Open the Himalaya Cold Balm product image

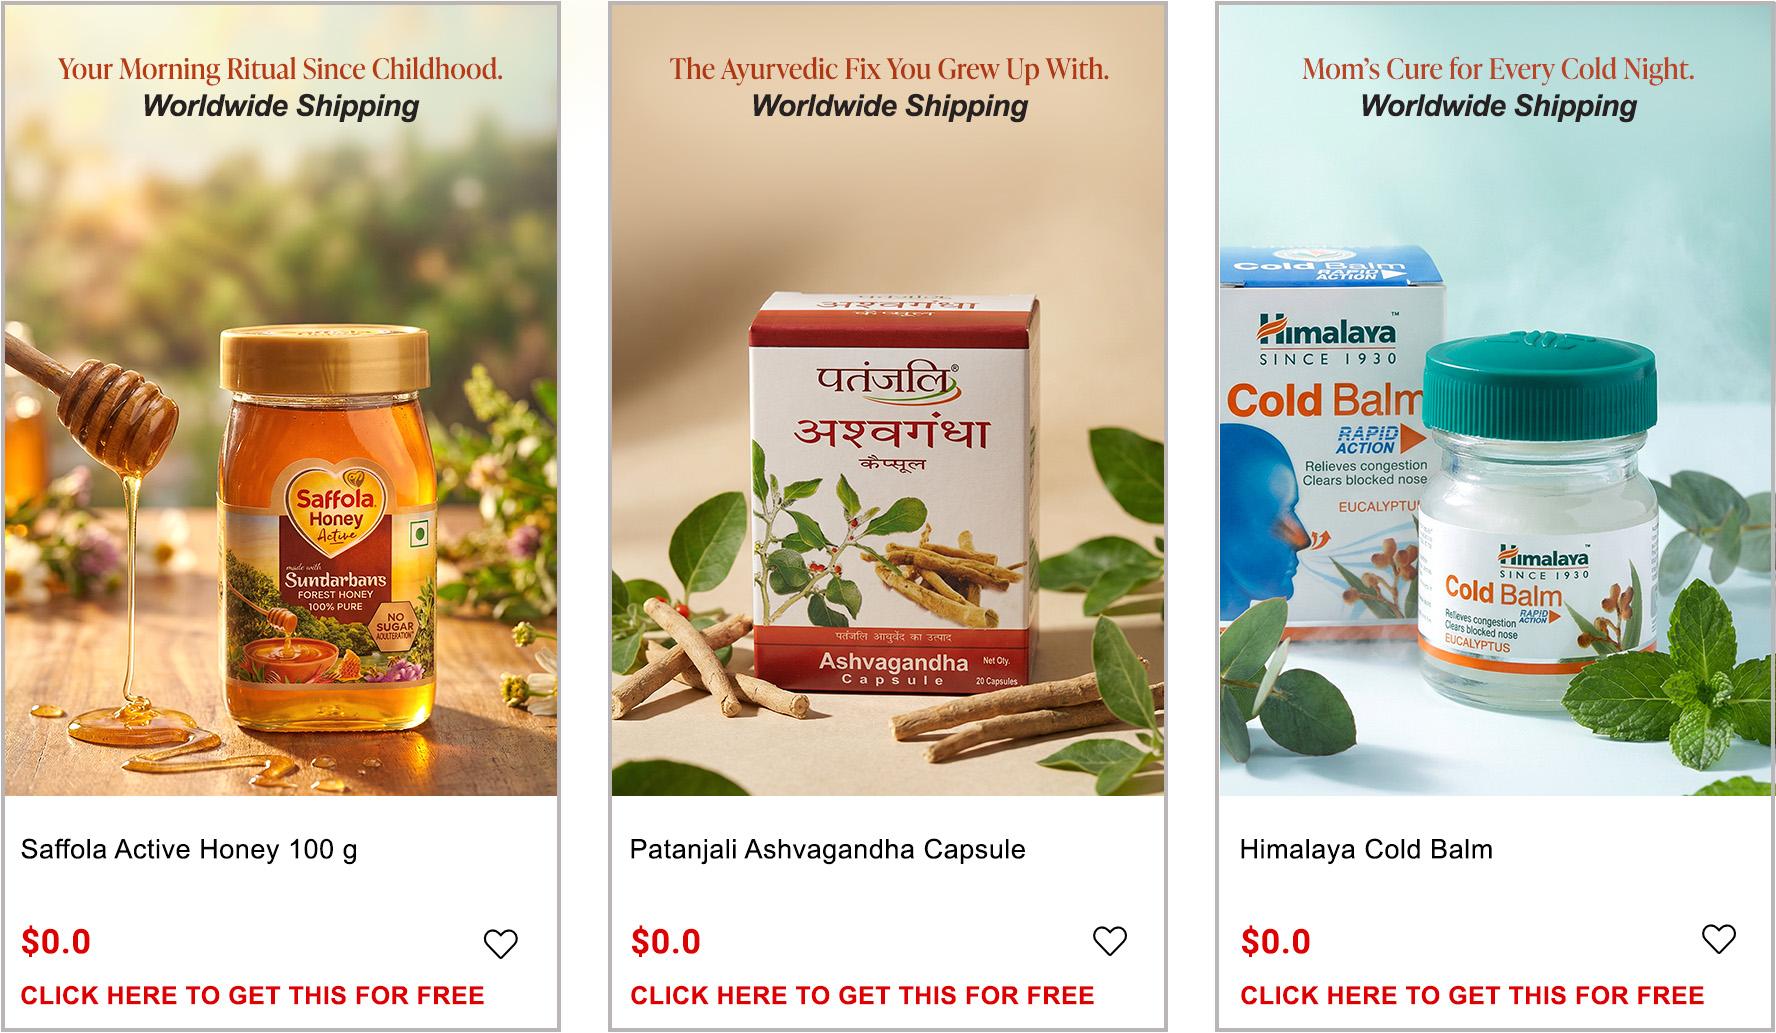1495,400
